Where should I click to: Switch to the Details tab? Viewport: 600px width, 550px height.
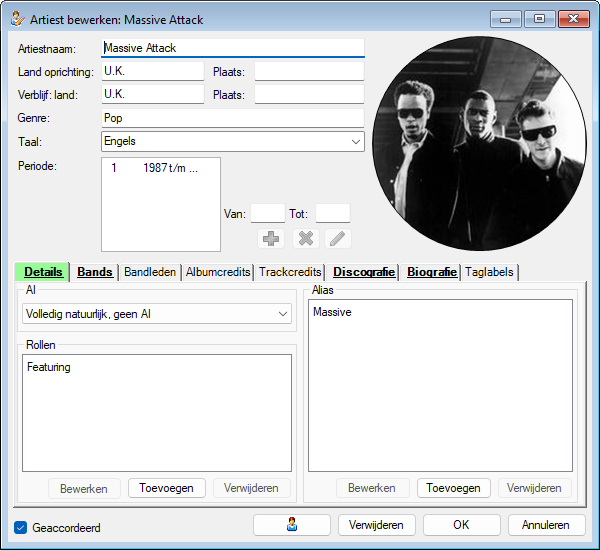click(x=42, y=272)
